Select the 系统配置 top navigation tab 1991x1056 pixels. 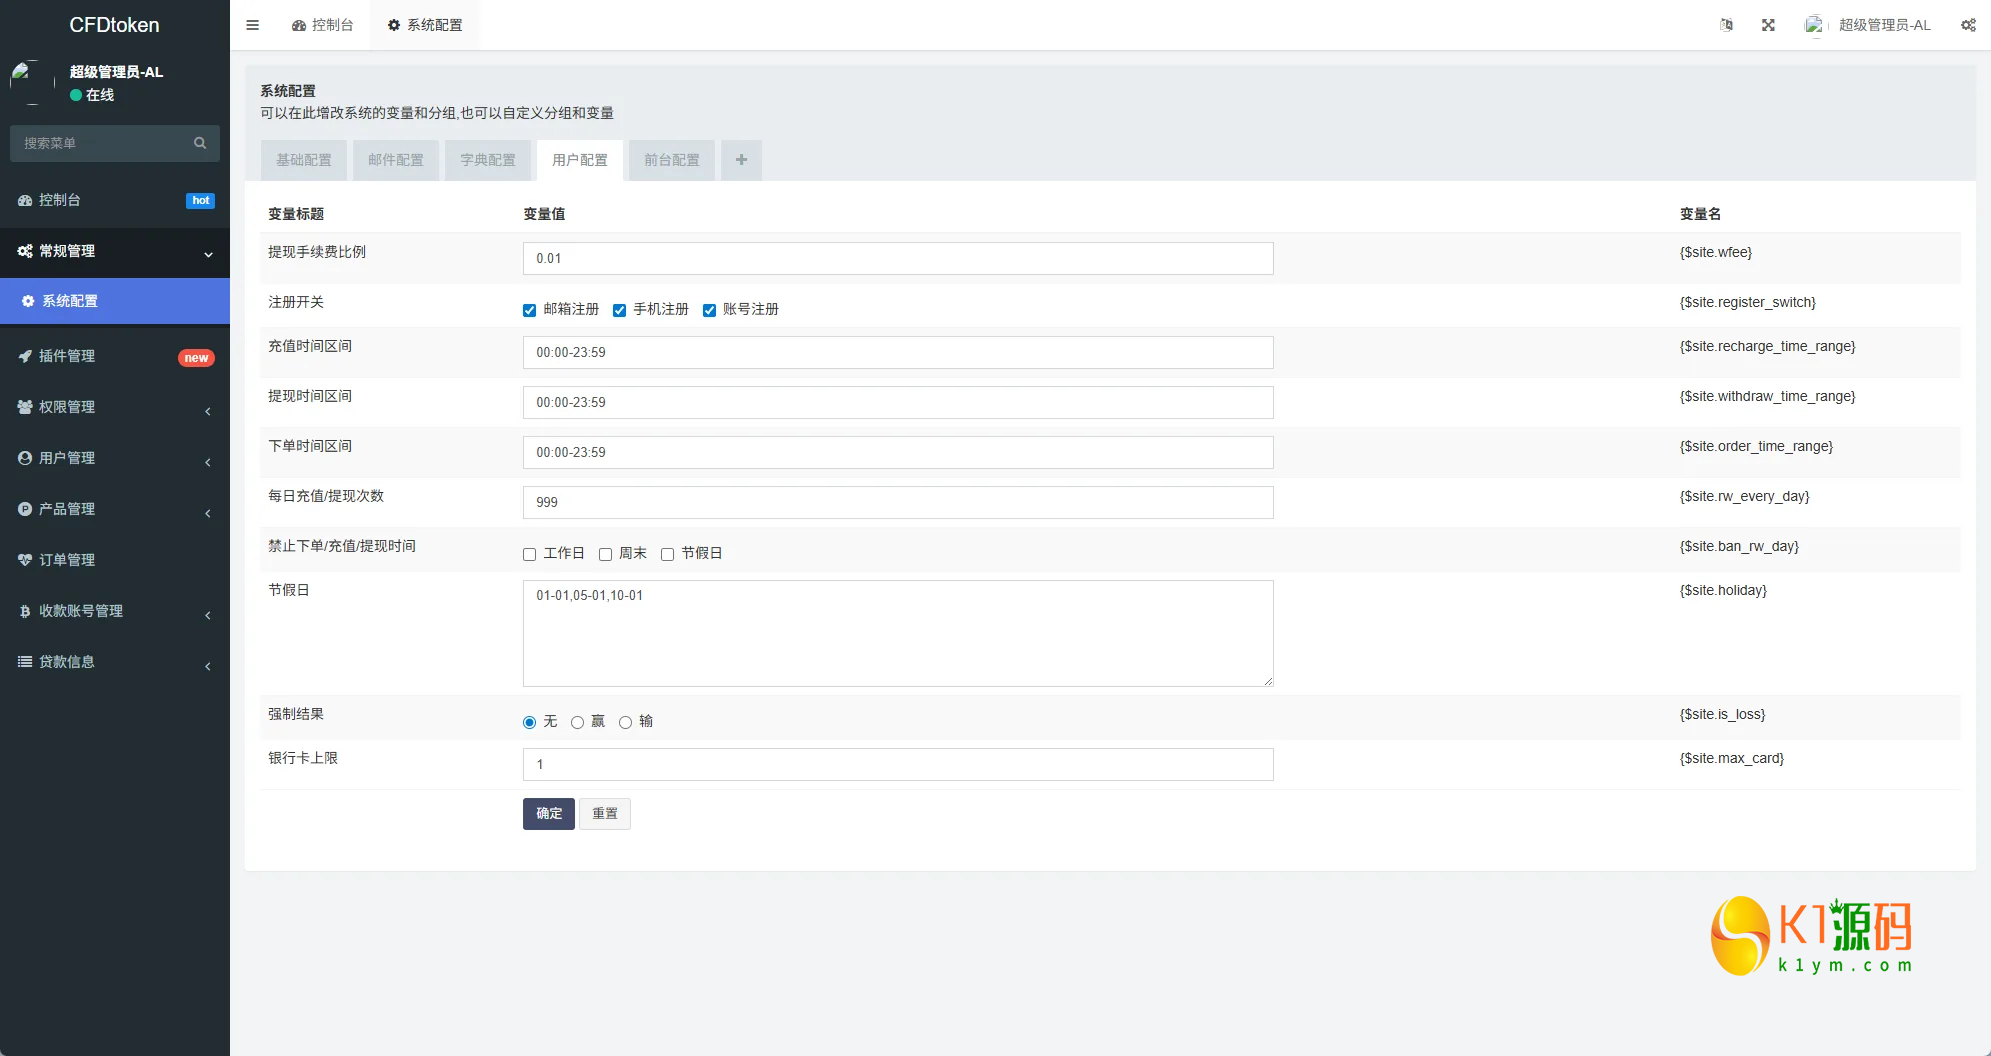[x=425, y=25]
